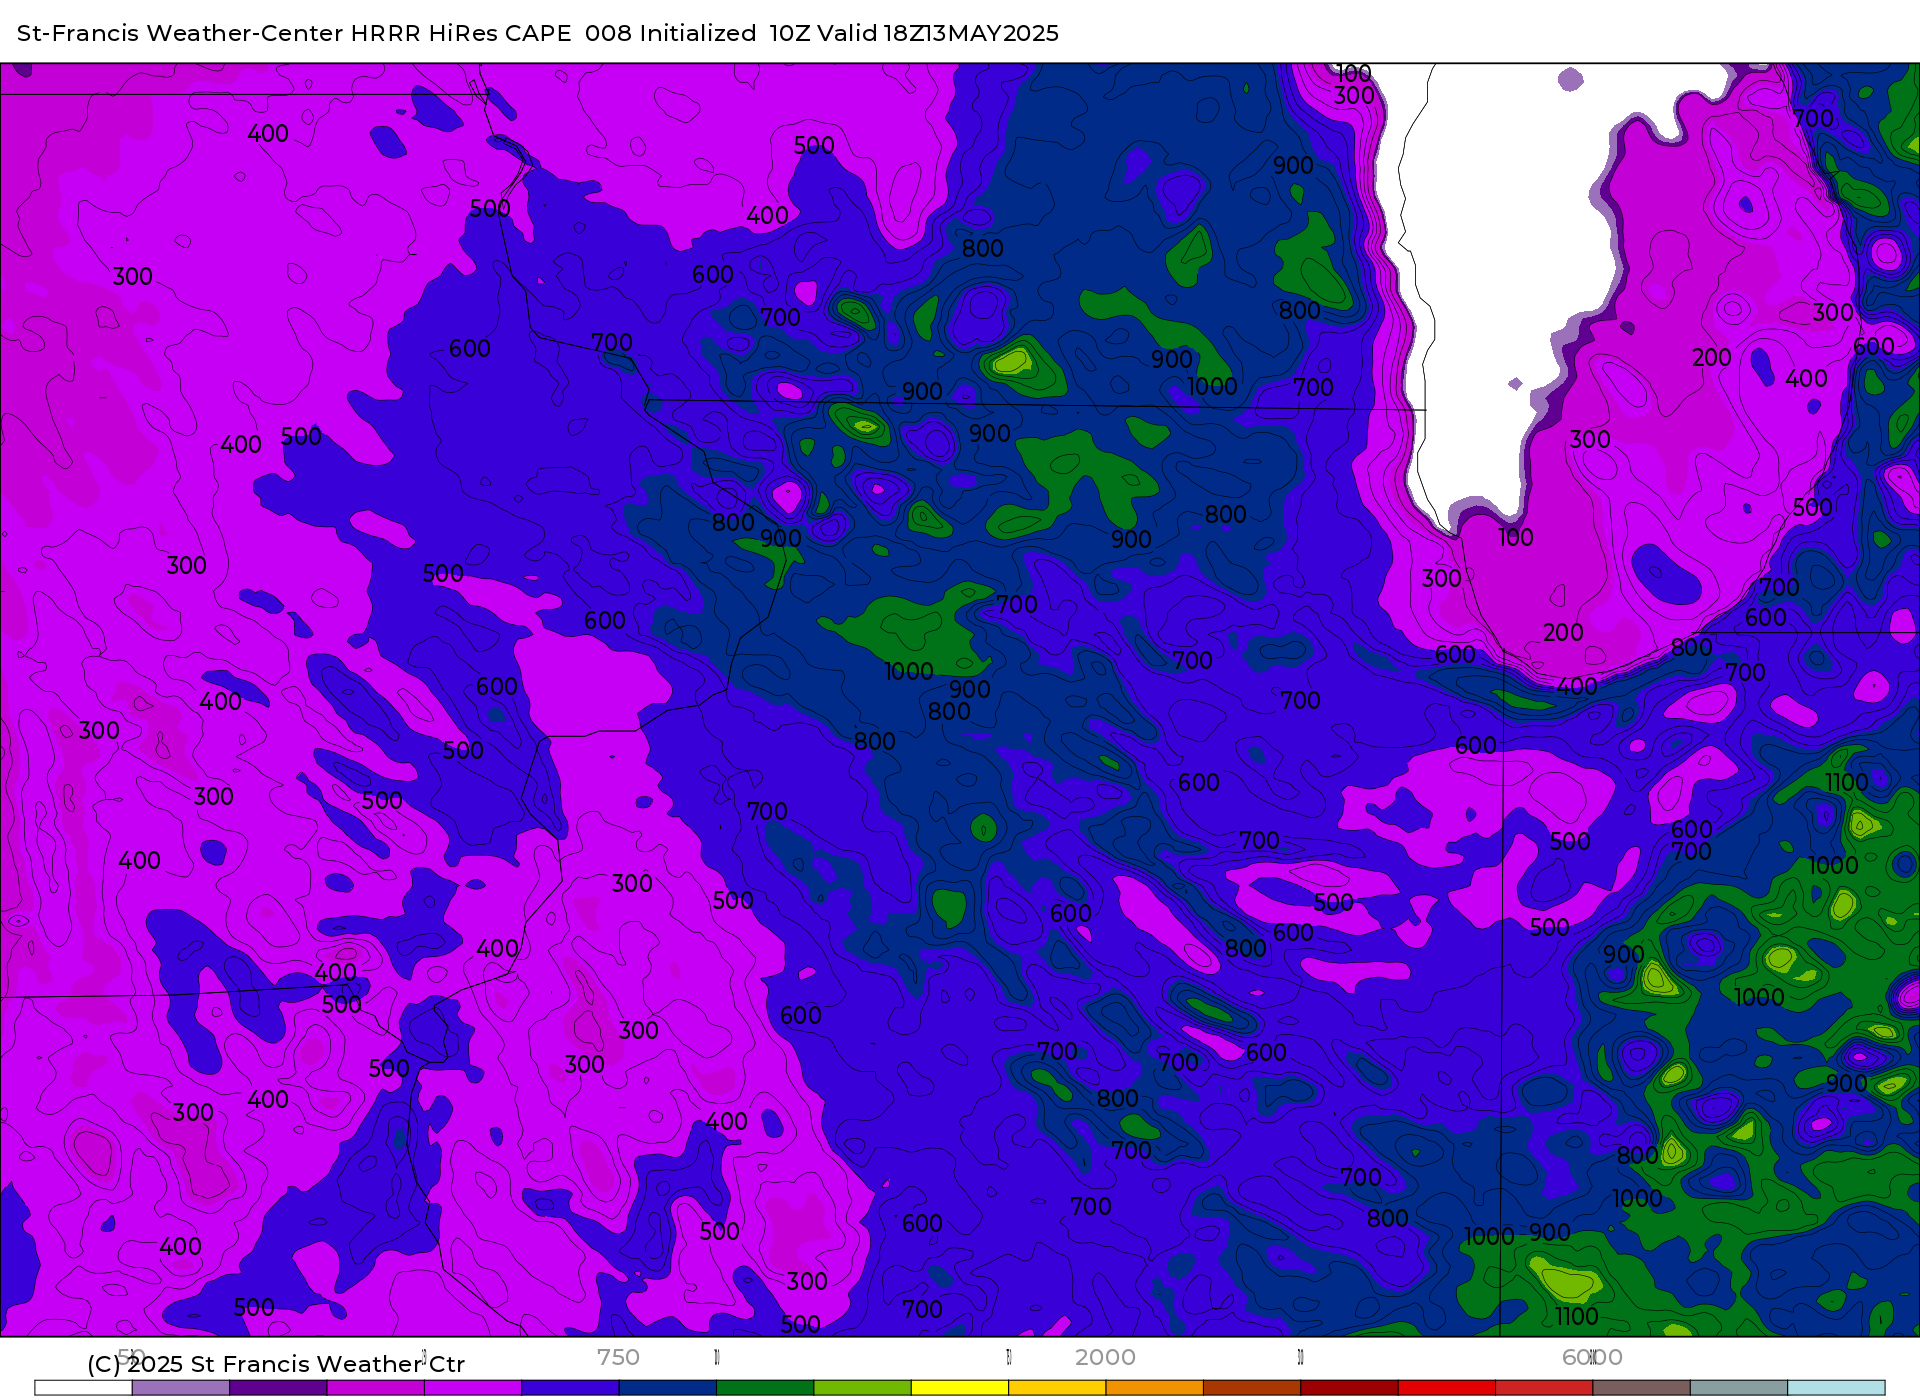Pick the navy blue swatch in the color bar
The height and width of the screenshot is (1400, 1920).
667,1388
